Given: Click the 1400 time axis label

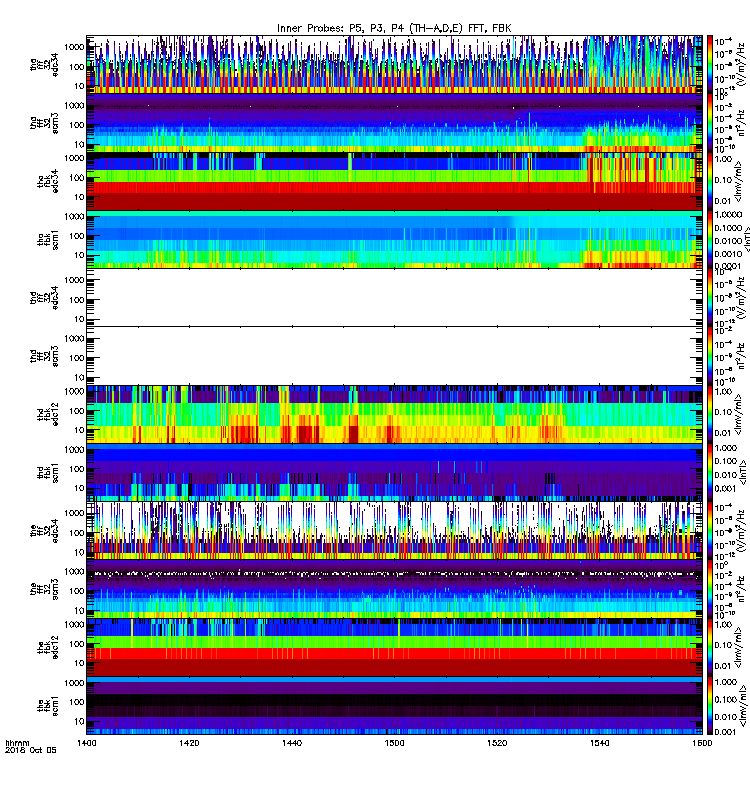Looking at the screenshot, I should (x=87, y=743).
